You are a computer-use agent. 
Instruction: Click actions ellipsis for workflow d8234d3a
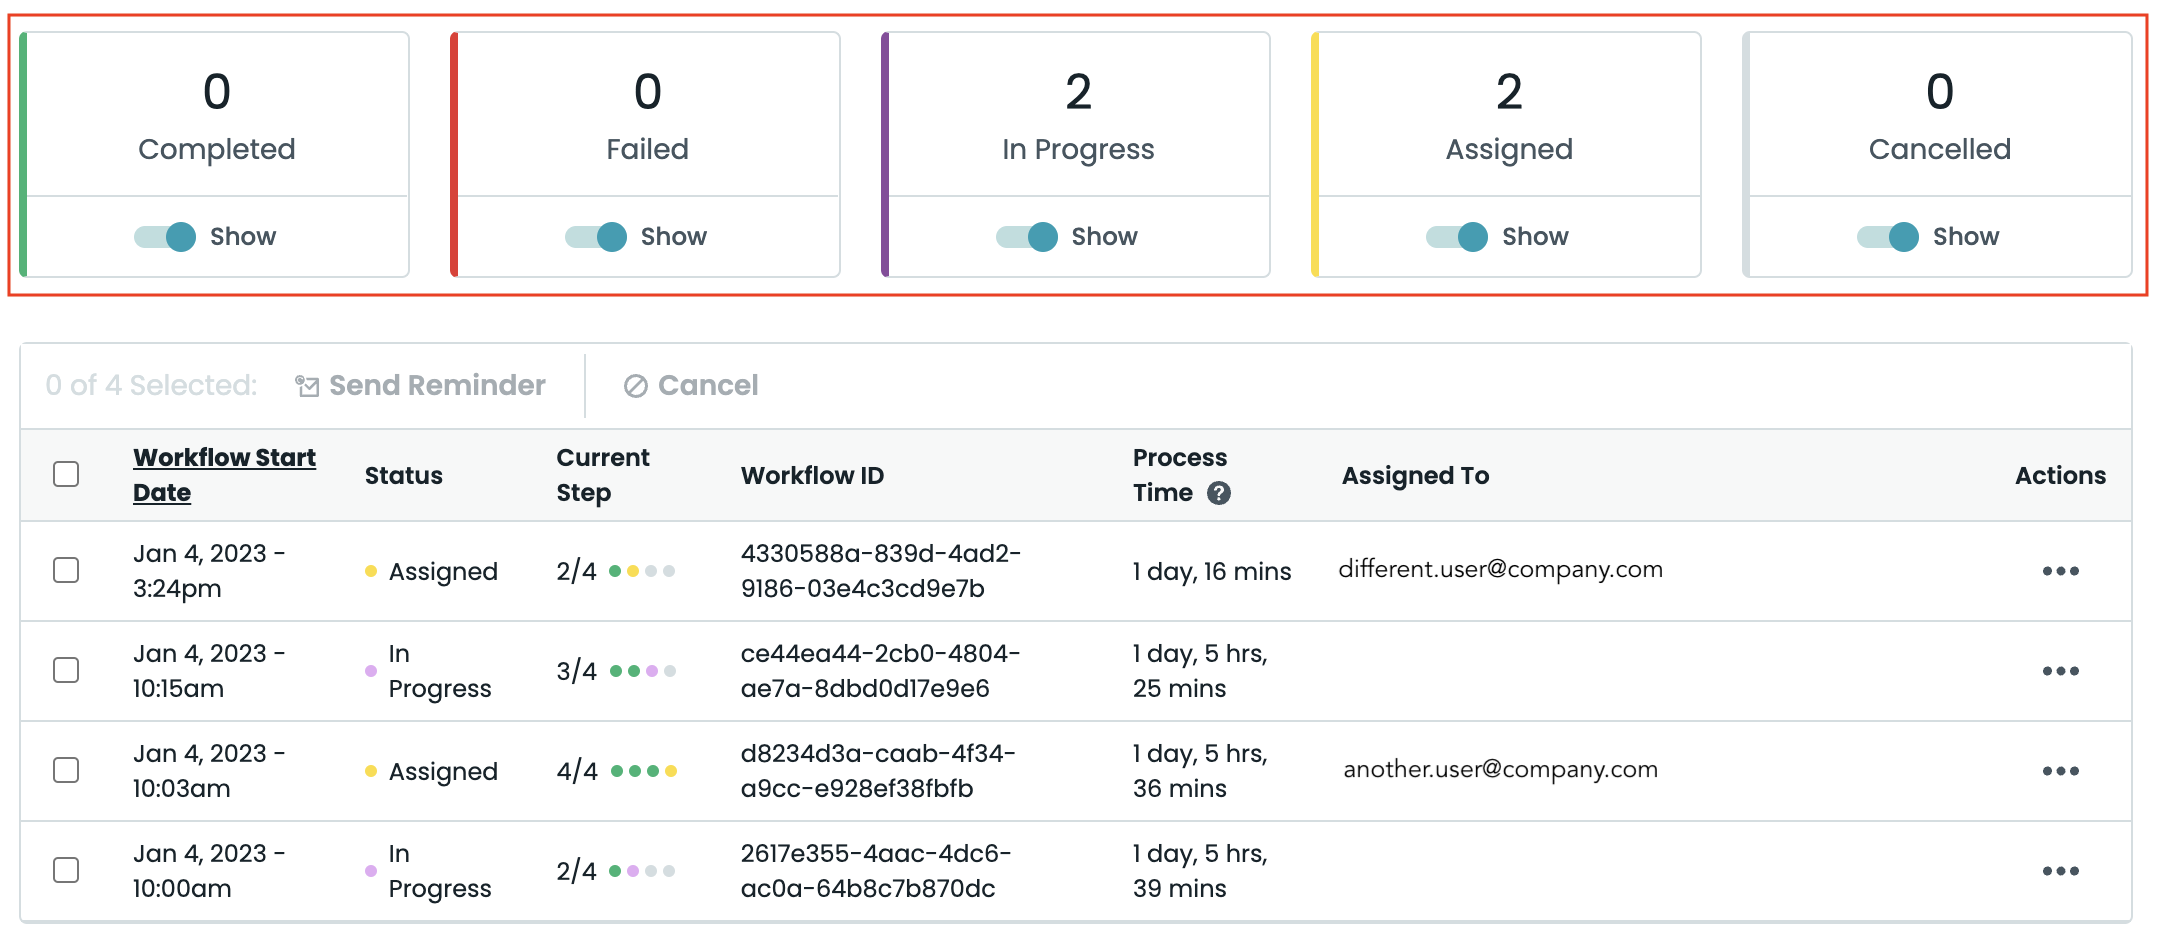pyautogui.click(x=2061, y=771)
